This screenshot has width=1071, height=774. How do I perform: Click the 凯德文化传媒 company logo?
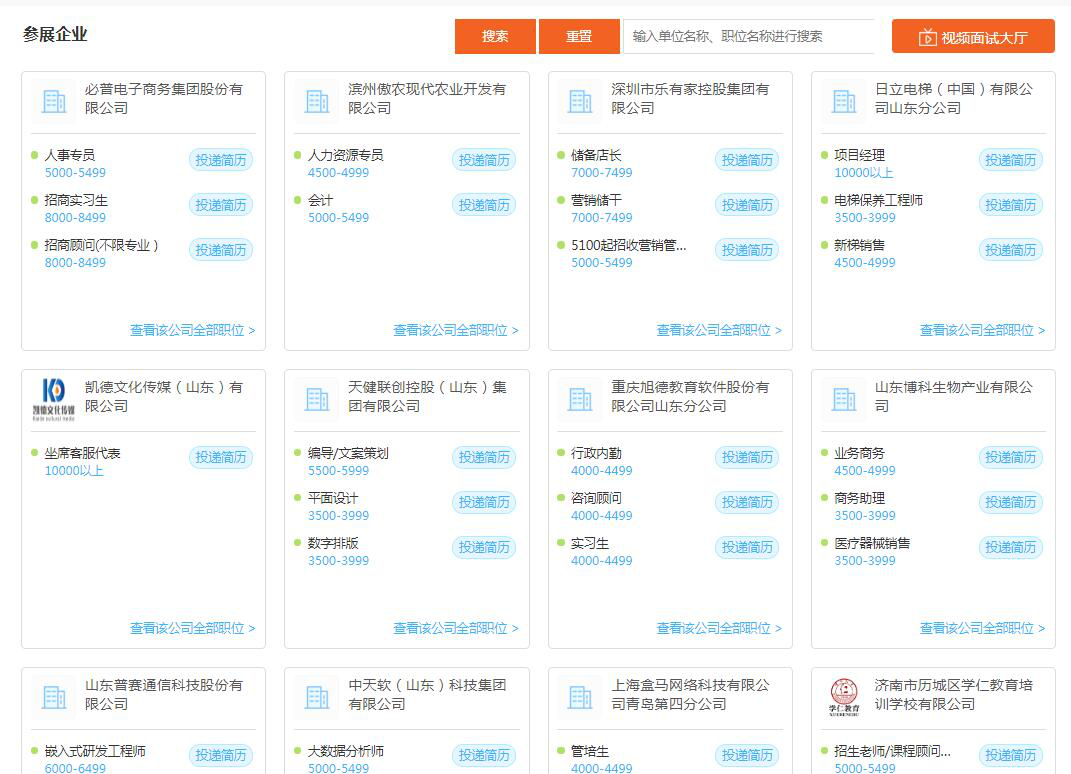(x=54, y=399)
